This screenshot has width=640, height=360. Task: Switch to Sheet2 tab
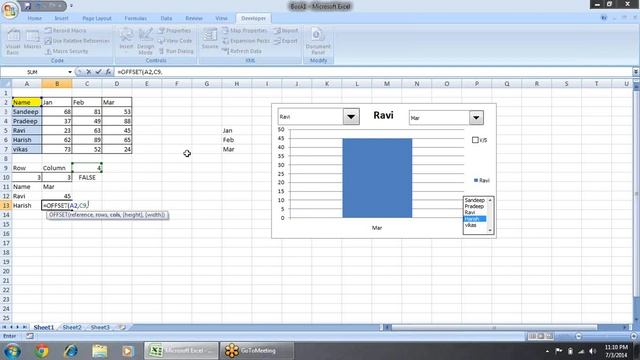(x=72, y=327)
